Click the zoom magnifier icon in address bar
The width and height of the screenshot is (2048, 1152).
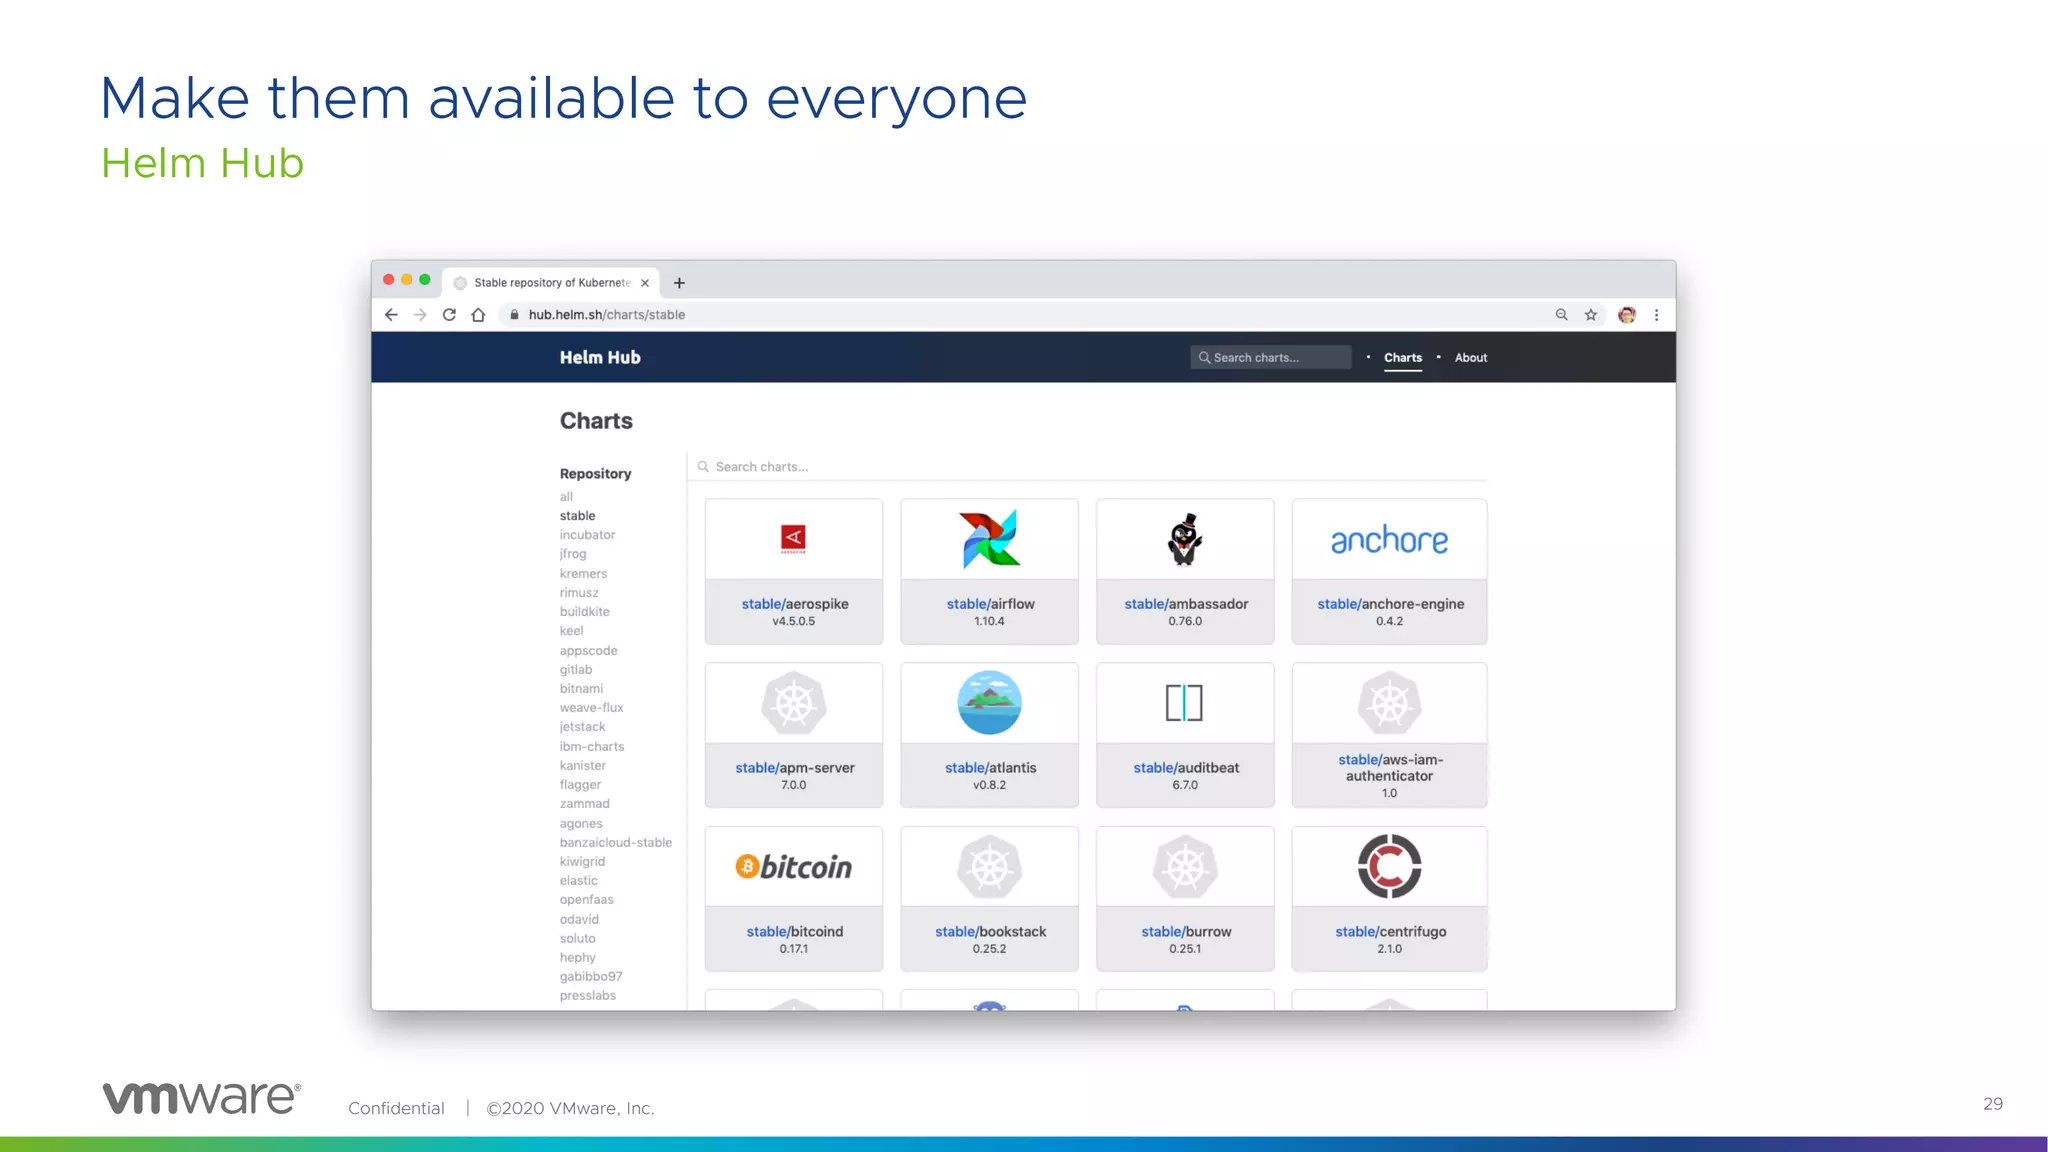click(x=1561, y=315)
